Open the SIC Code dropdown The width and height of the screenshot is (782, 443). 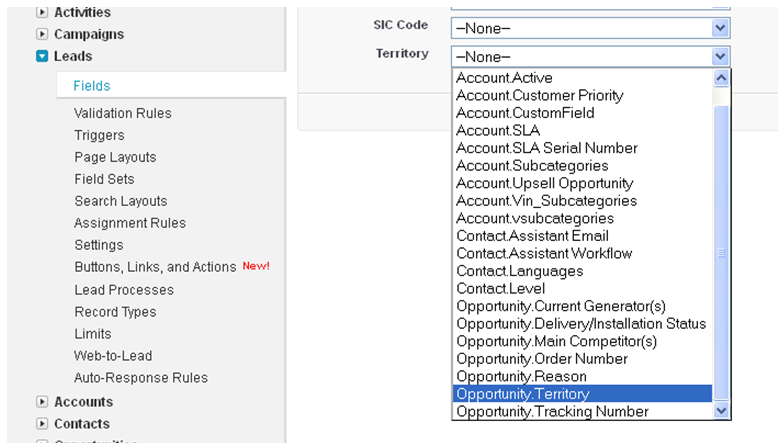[721, 28]
